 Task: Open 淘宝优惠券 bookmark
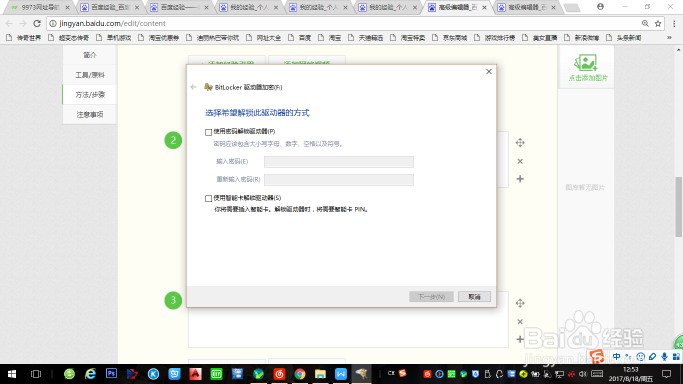159,38
